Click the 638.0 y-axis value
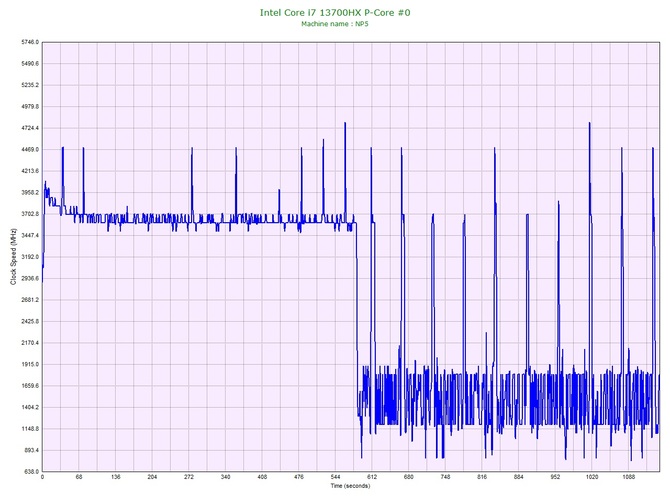This screenshot has height=503, width=670. [31, 472]
